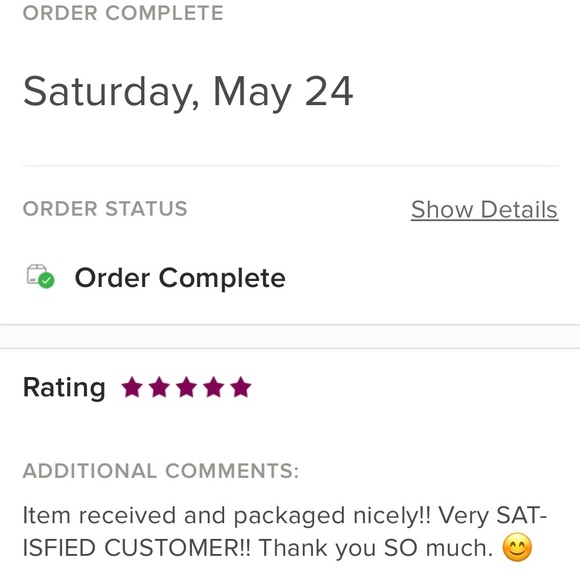Viewport: 580px width, 580px height.
Task: Select the fourth purple rating star
Action: tap(213, 387)
